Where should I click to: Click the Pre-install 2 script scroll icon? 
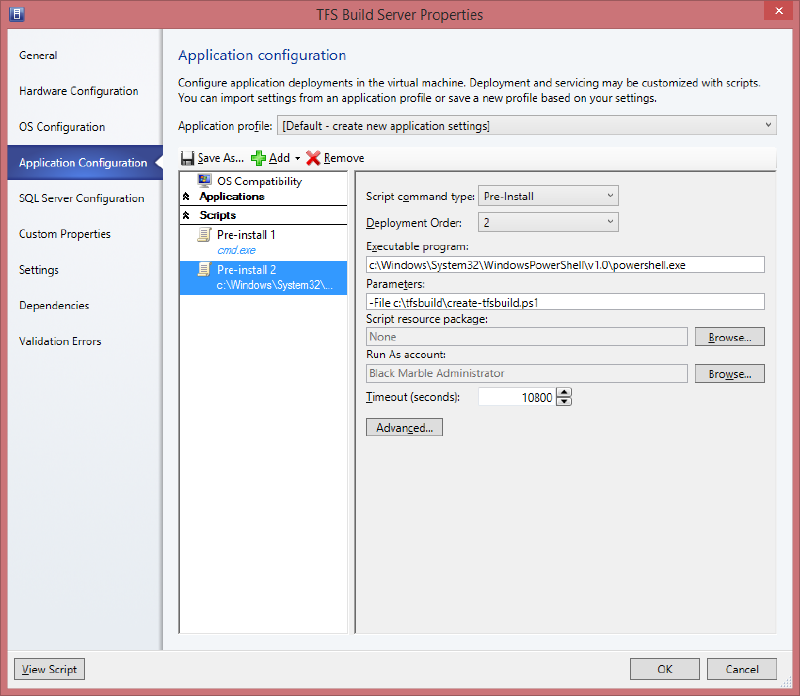[x=204, y=269]
